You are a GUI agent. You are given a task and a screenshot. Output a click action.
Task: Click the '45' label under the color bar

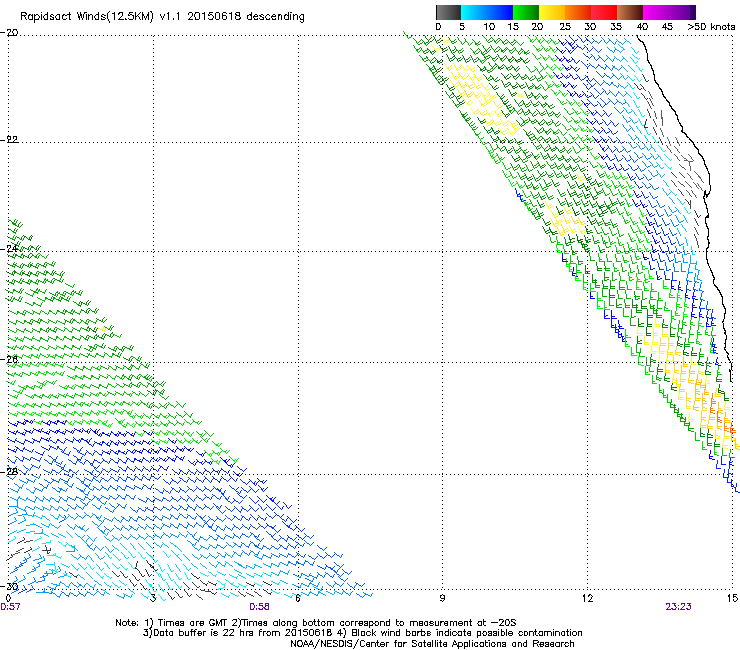pos(667,27)
